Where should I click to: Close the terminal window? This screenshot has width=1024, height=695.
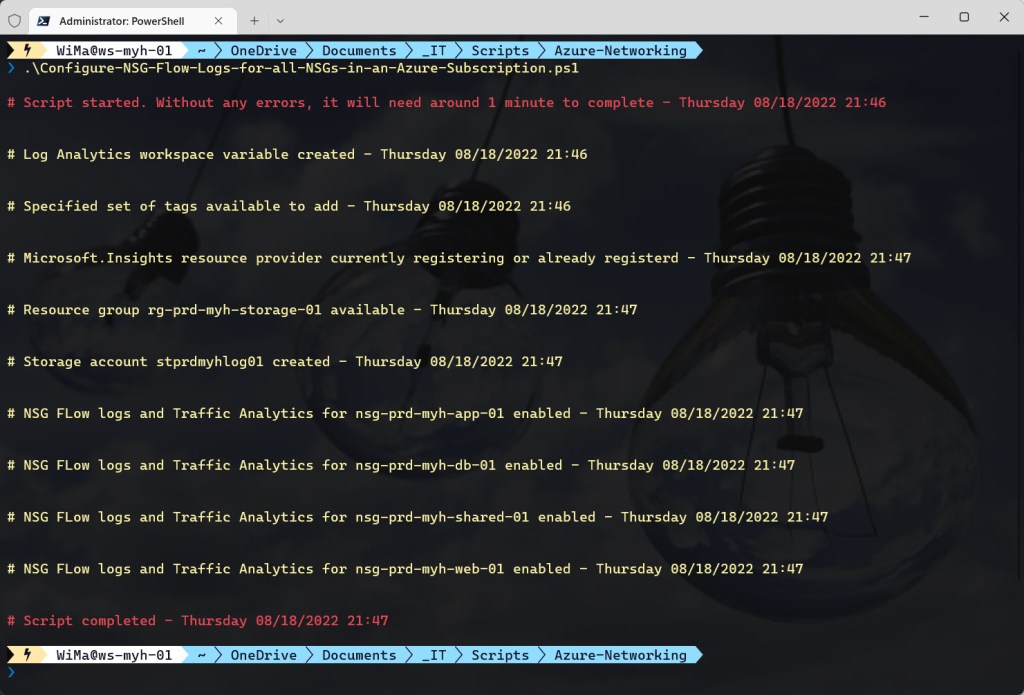(1004, 17)
